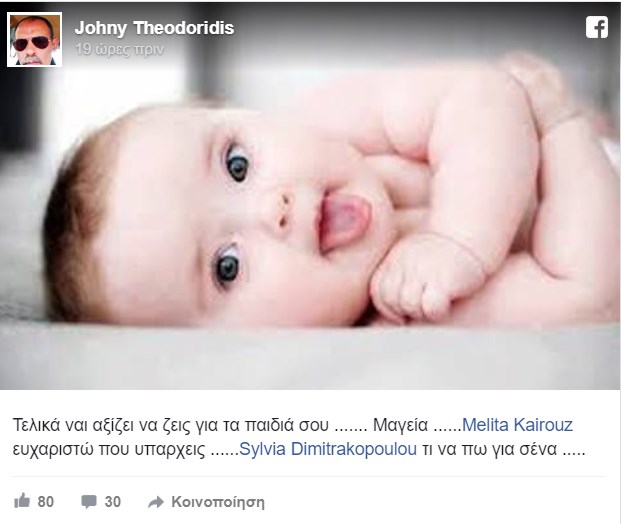621x524 pixels.
Task: Open tagged profile Sylvia Dimitrakopoulou
Action: click(328, 449)
